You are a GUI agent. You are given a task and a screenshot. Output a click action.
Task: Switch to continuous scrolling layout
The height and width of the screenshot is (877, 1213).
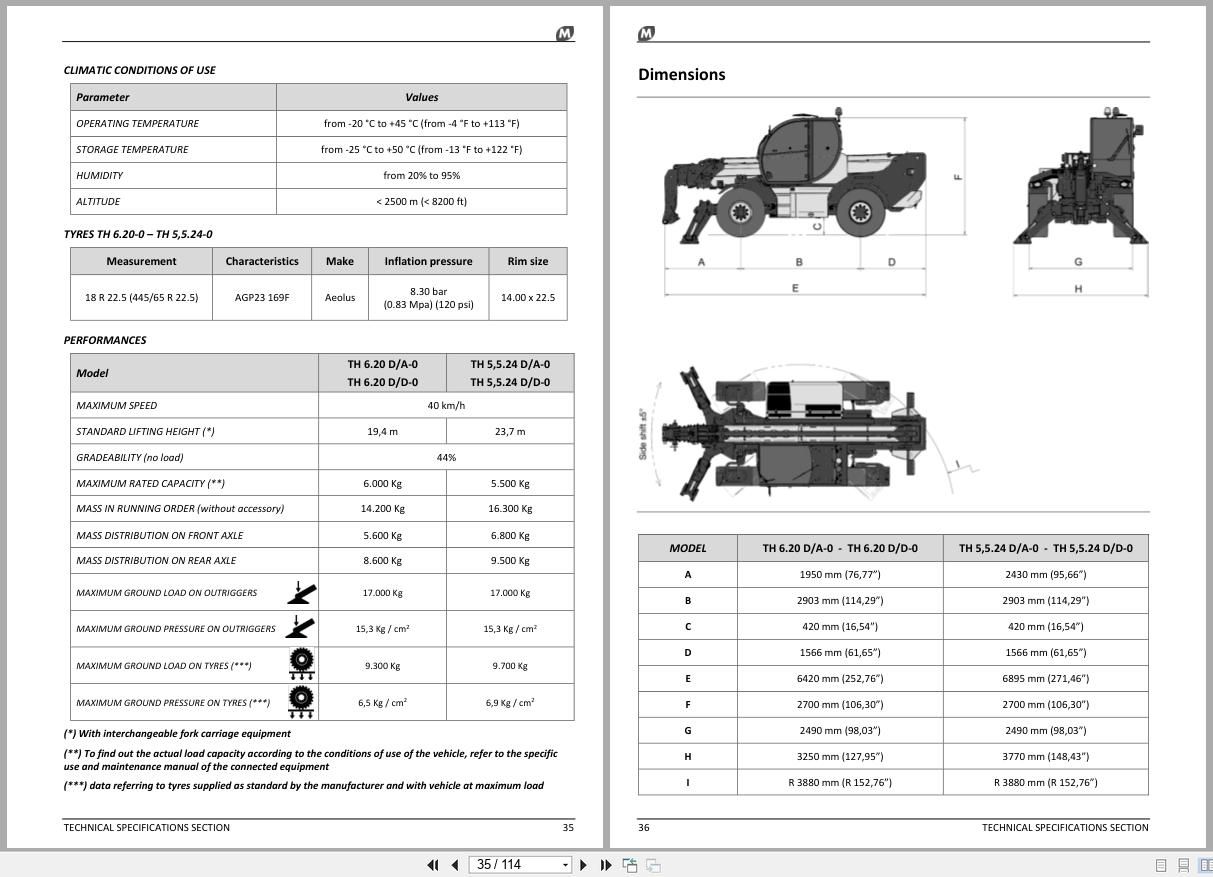1183,865
